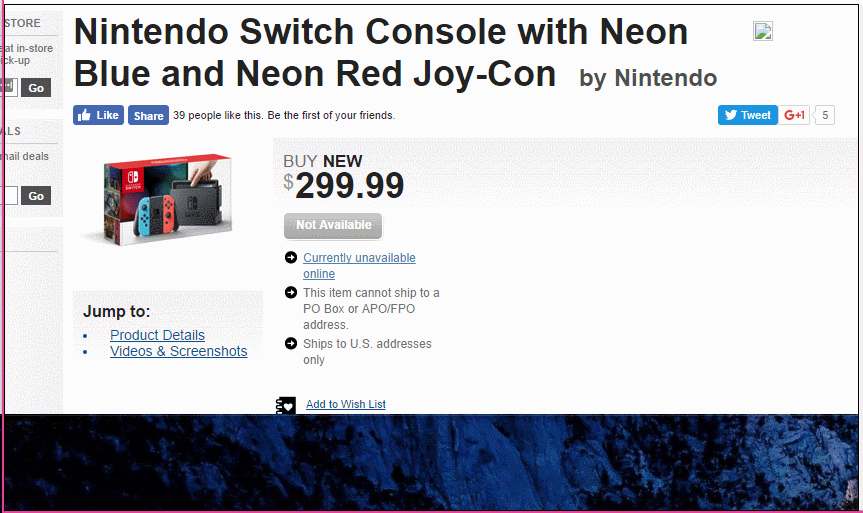Jump to Product Details section
The height and width of the screenshot is (513, 863).
point(157,335)
